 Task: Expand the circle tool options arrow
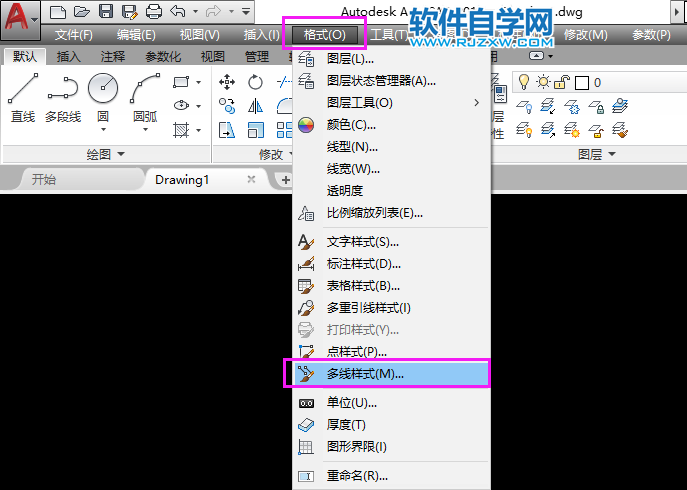[x=103, y=130]
